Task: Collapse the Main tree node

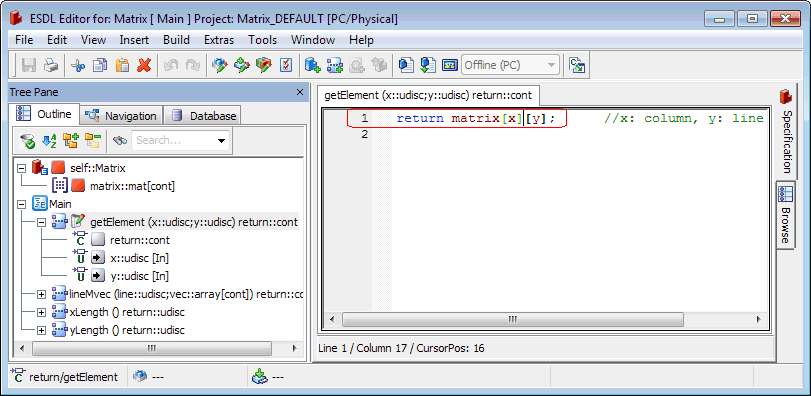Action: [21, 204]
